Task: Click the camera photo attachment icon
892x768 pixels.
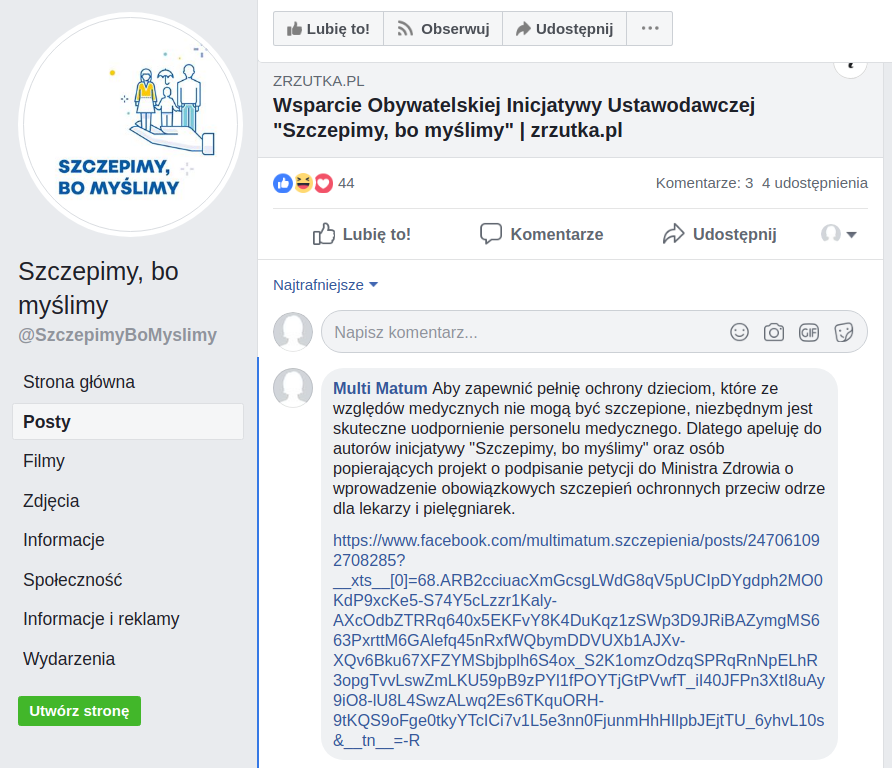Action: 774,332
